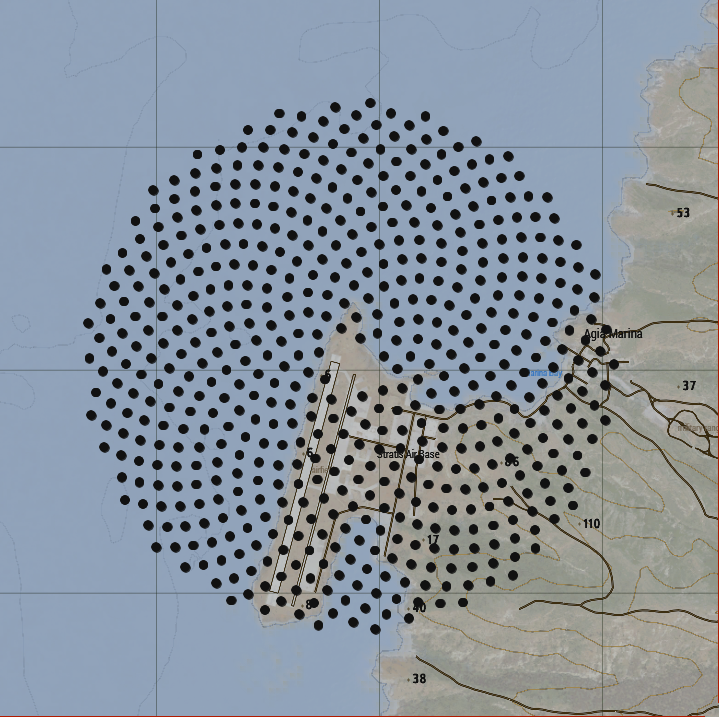Screen dimensions: 719x717
Task: Select the leftmost black dot marker
Action: [88, 323]
